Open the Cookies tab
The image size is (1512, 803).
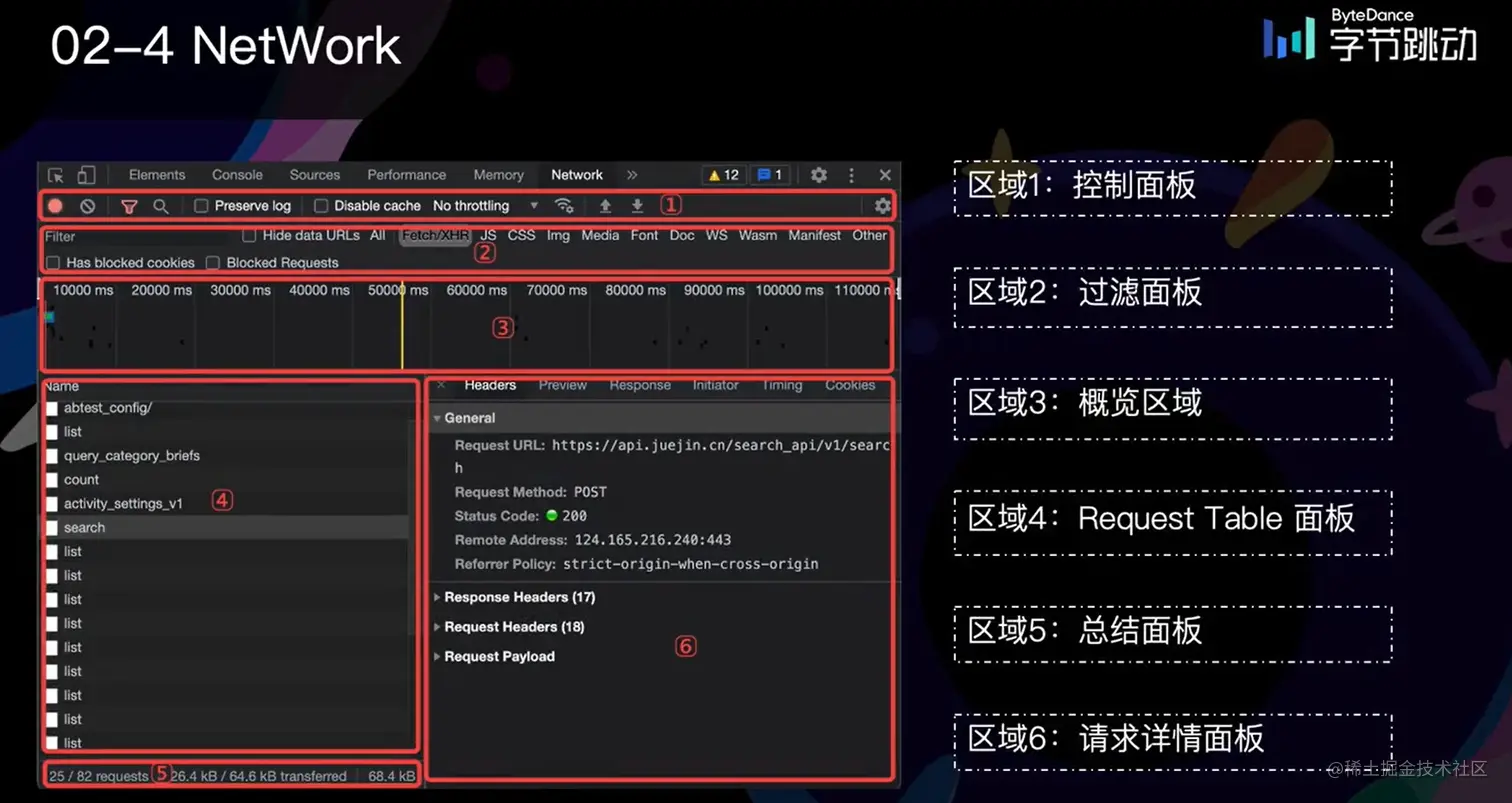(850, 385)
